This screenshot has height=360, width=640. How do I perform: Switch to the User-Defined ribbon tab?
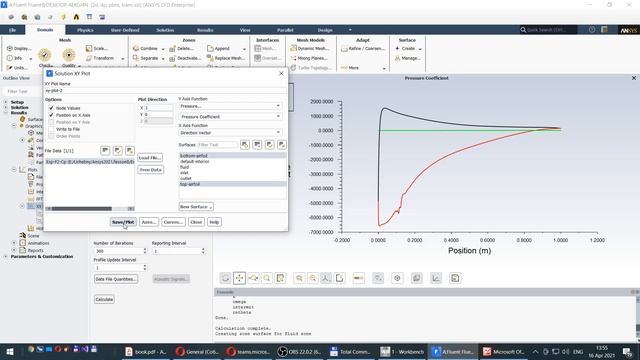coord(125,30)
